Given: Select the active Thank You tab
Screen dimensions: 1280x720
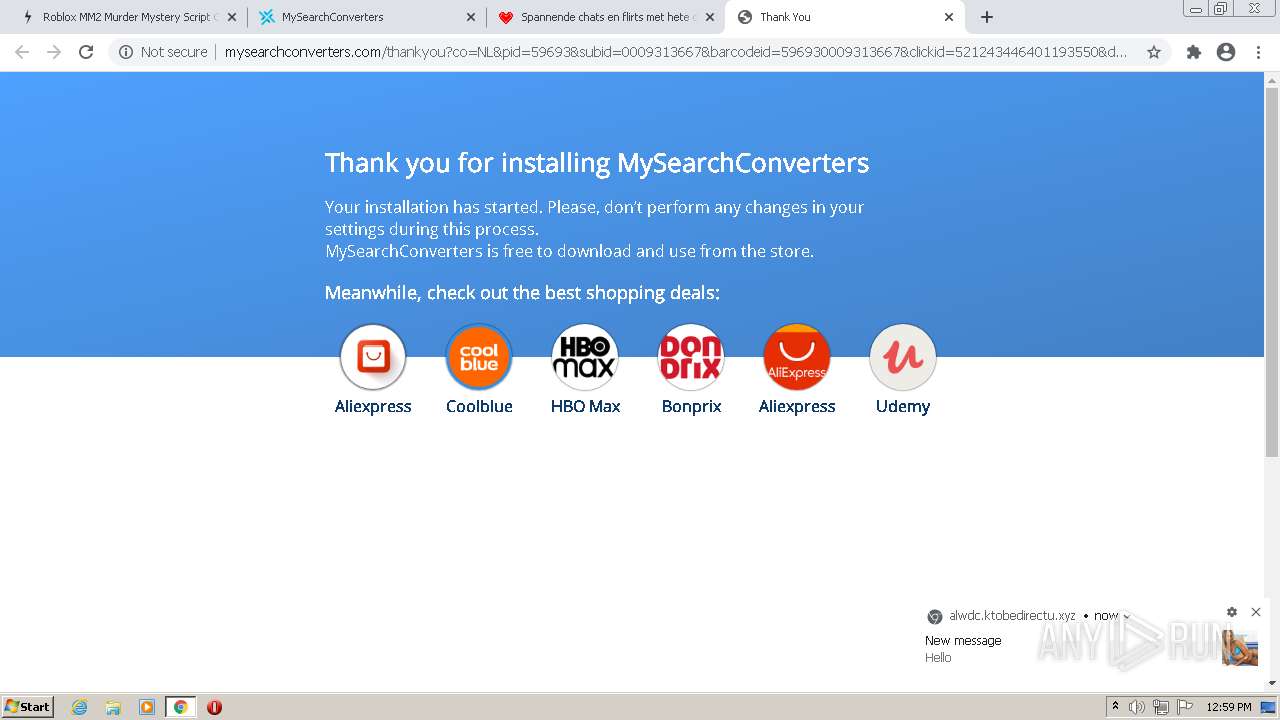Looking at the screenshot, I should pyautogui.click(x=845, y=17).
